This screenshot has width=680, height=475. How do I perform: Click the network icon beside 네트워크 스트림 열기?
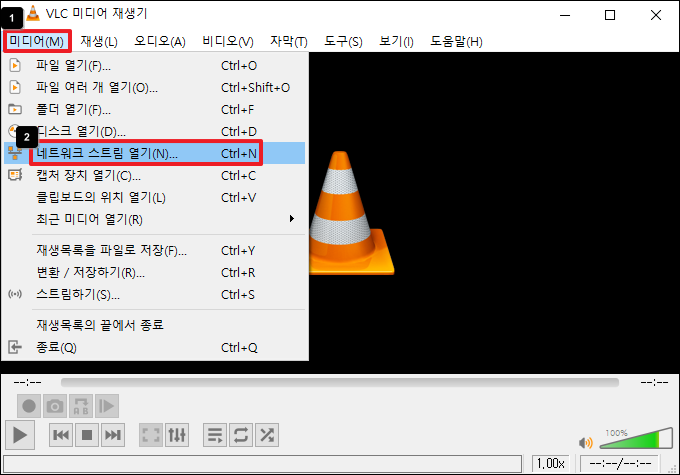click(x=15, y=153)
